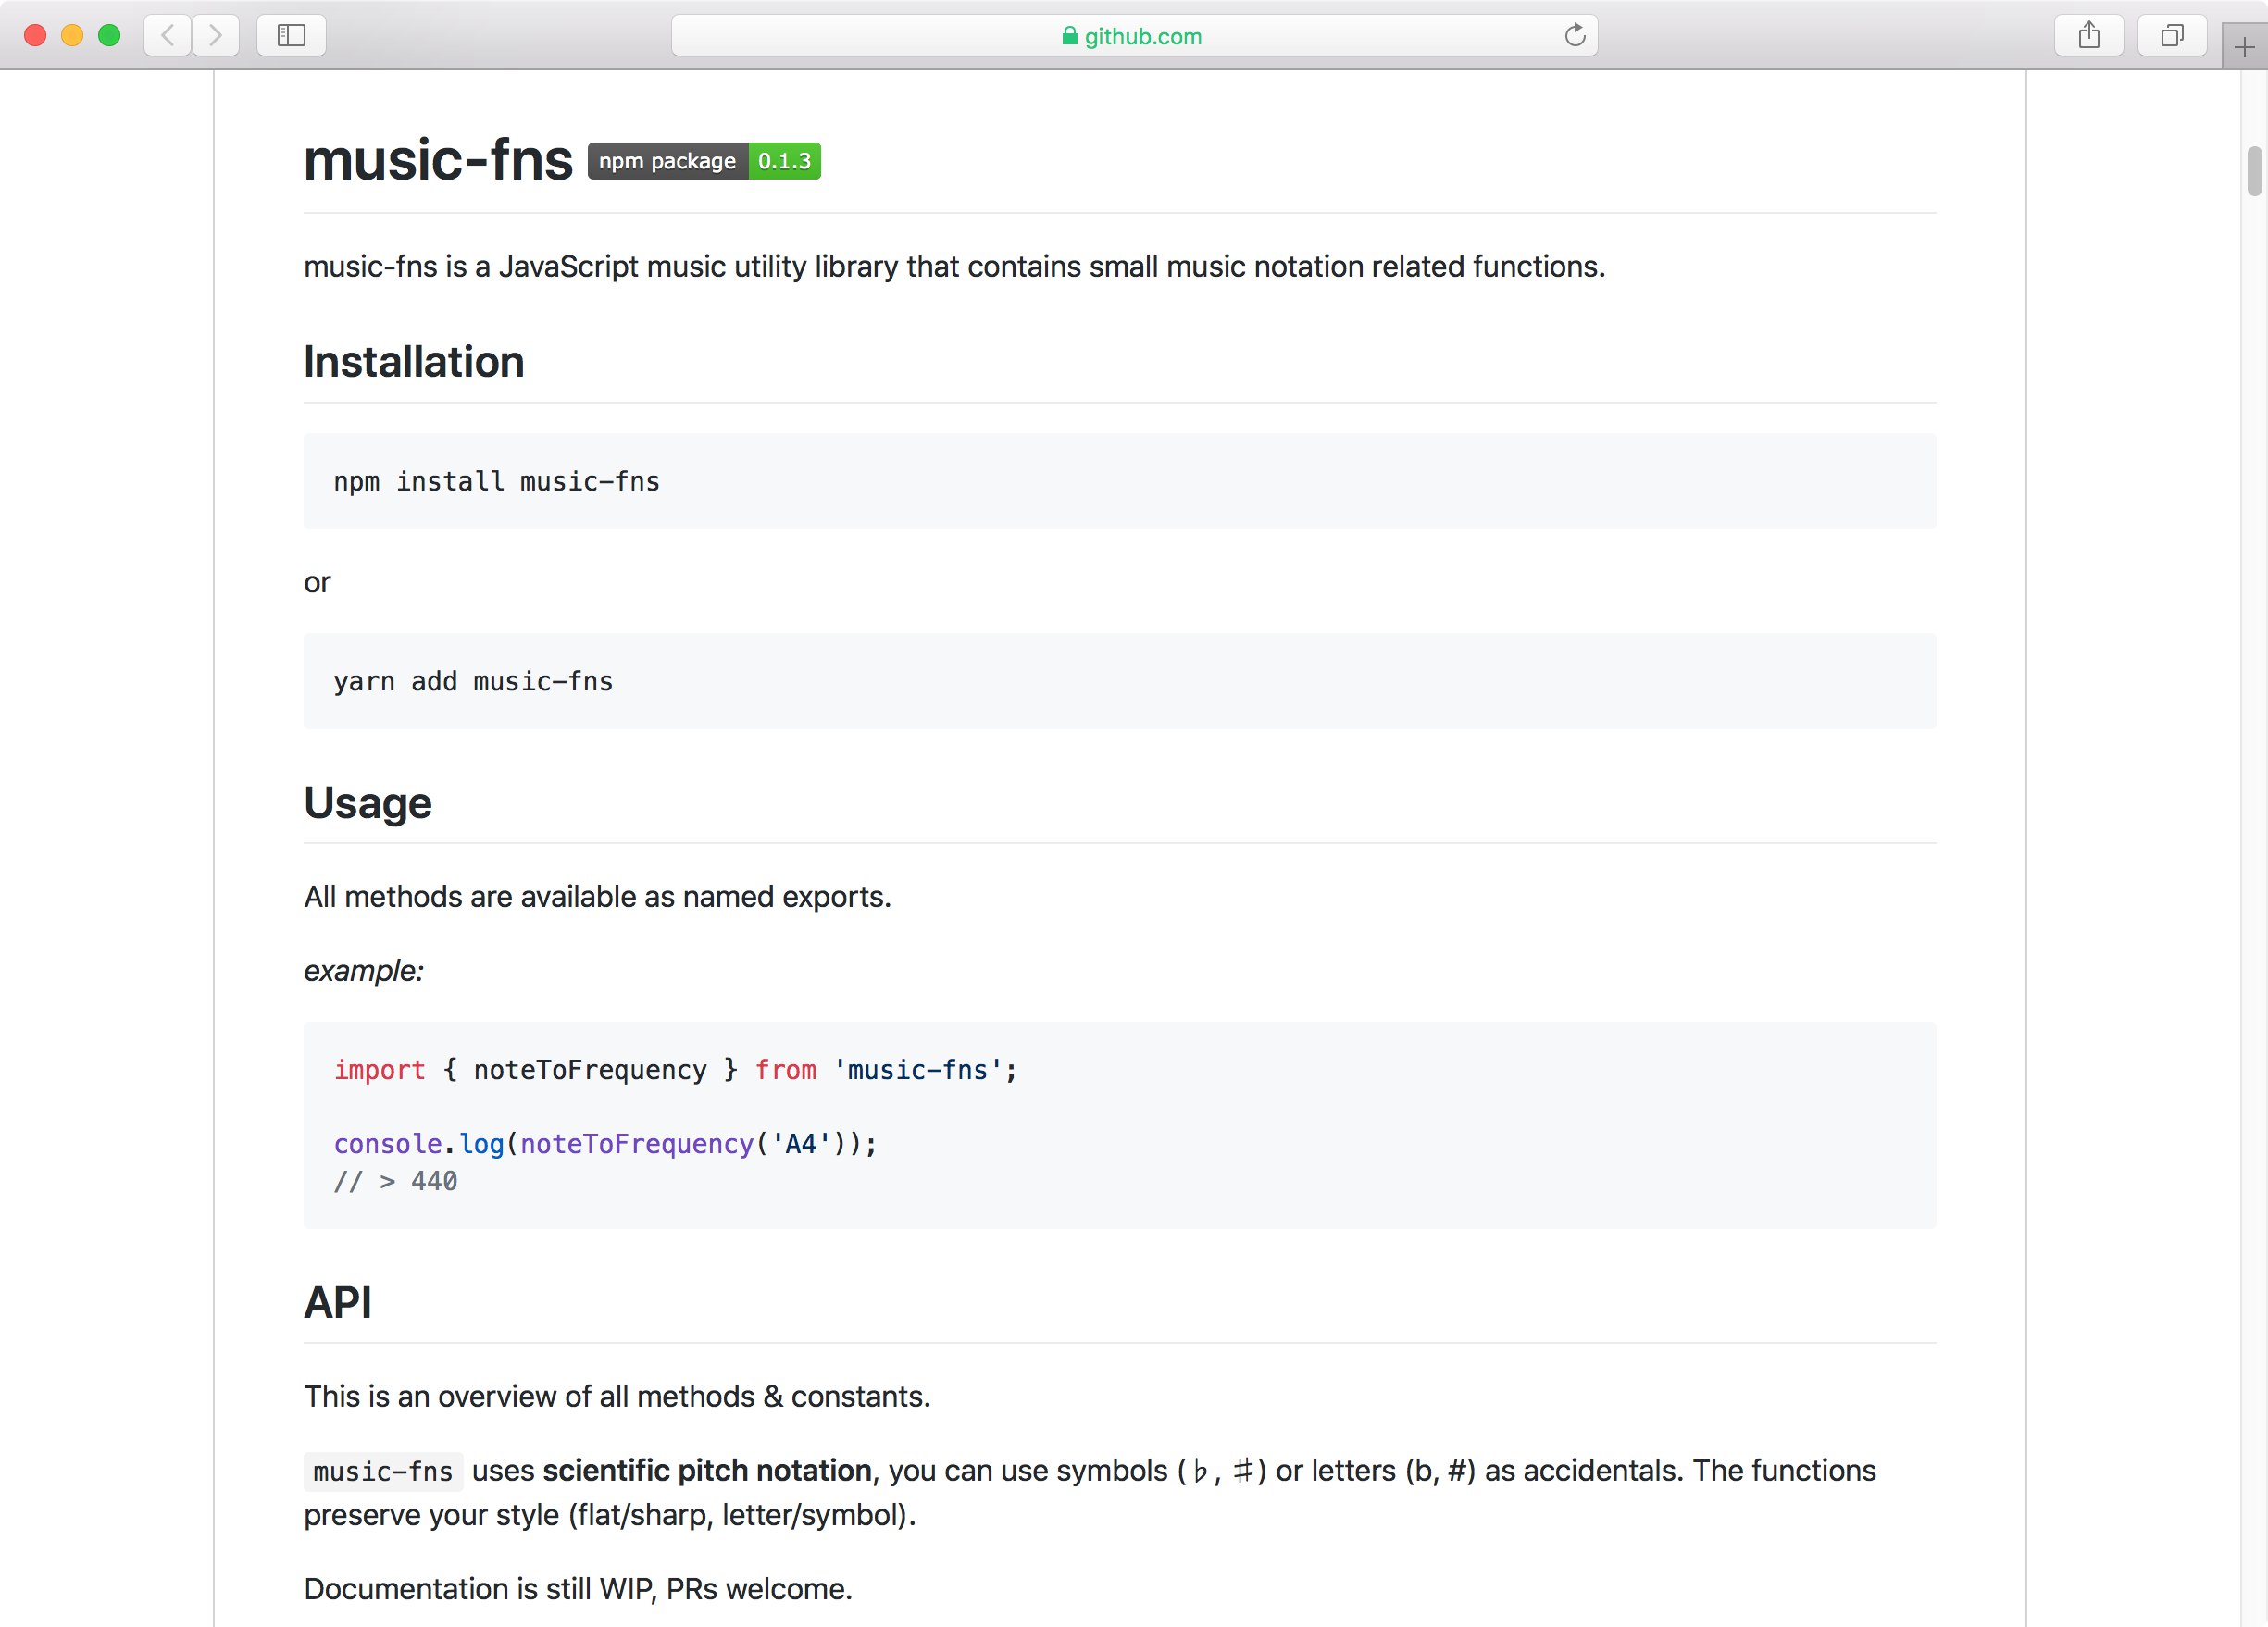This screenshot has height=1627, width=2268.
Task: Click the Installation section heading
Action: 414,362
